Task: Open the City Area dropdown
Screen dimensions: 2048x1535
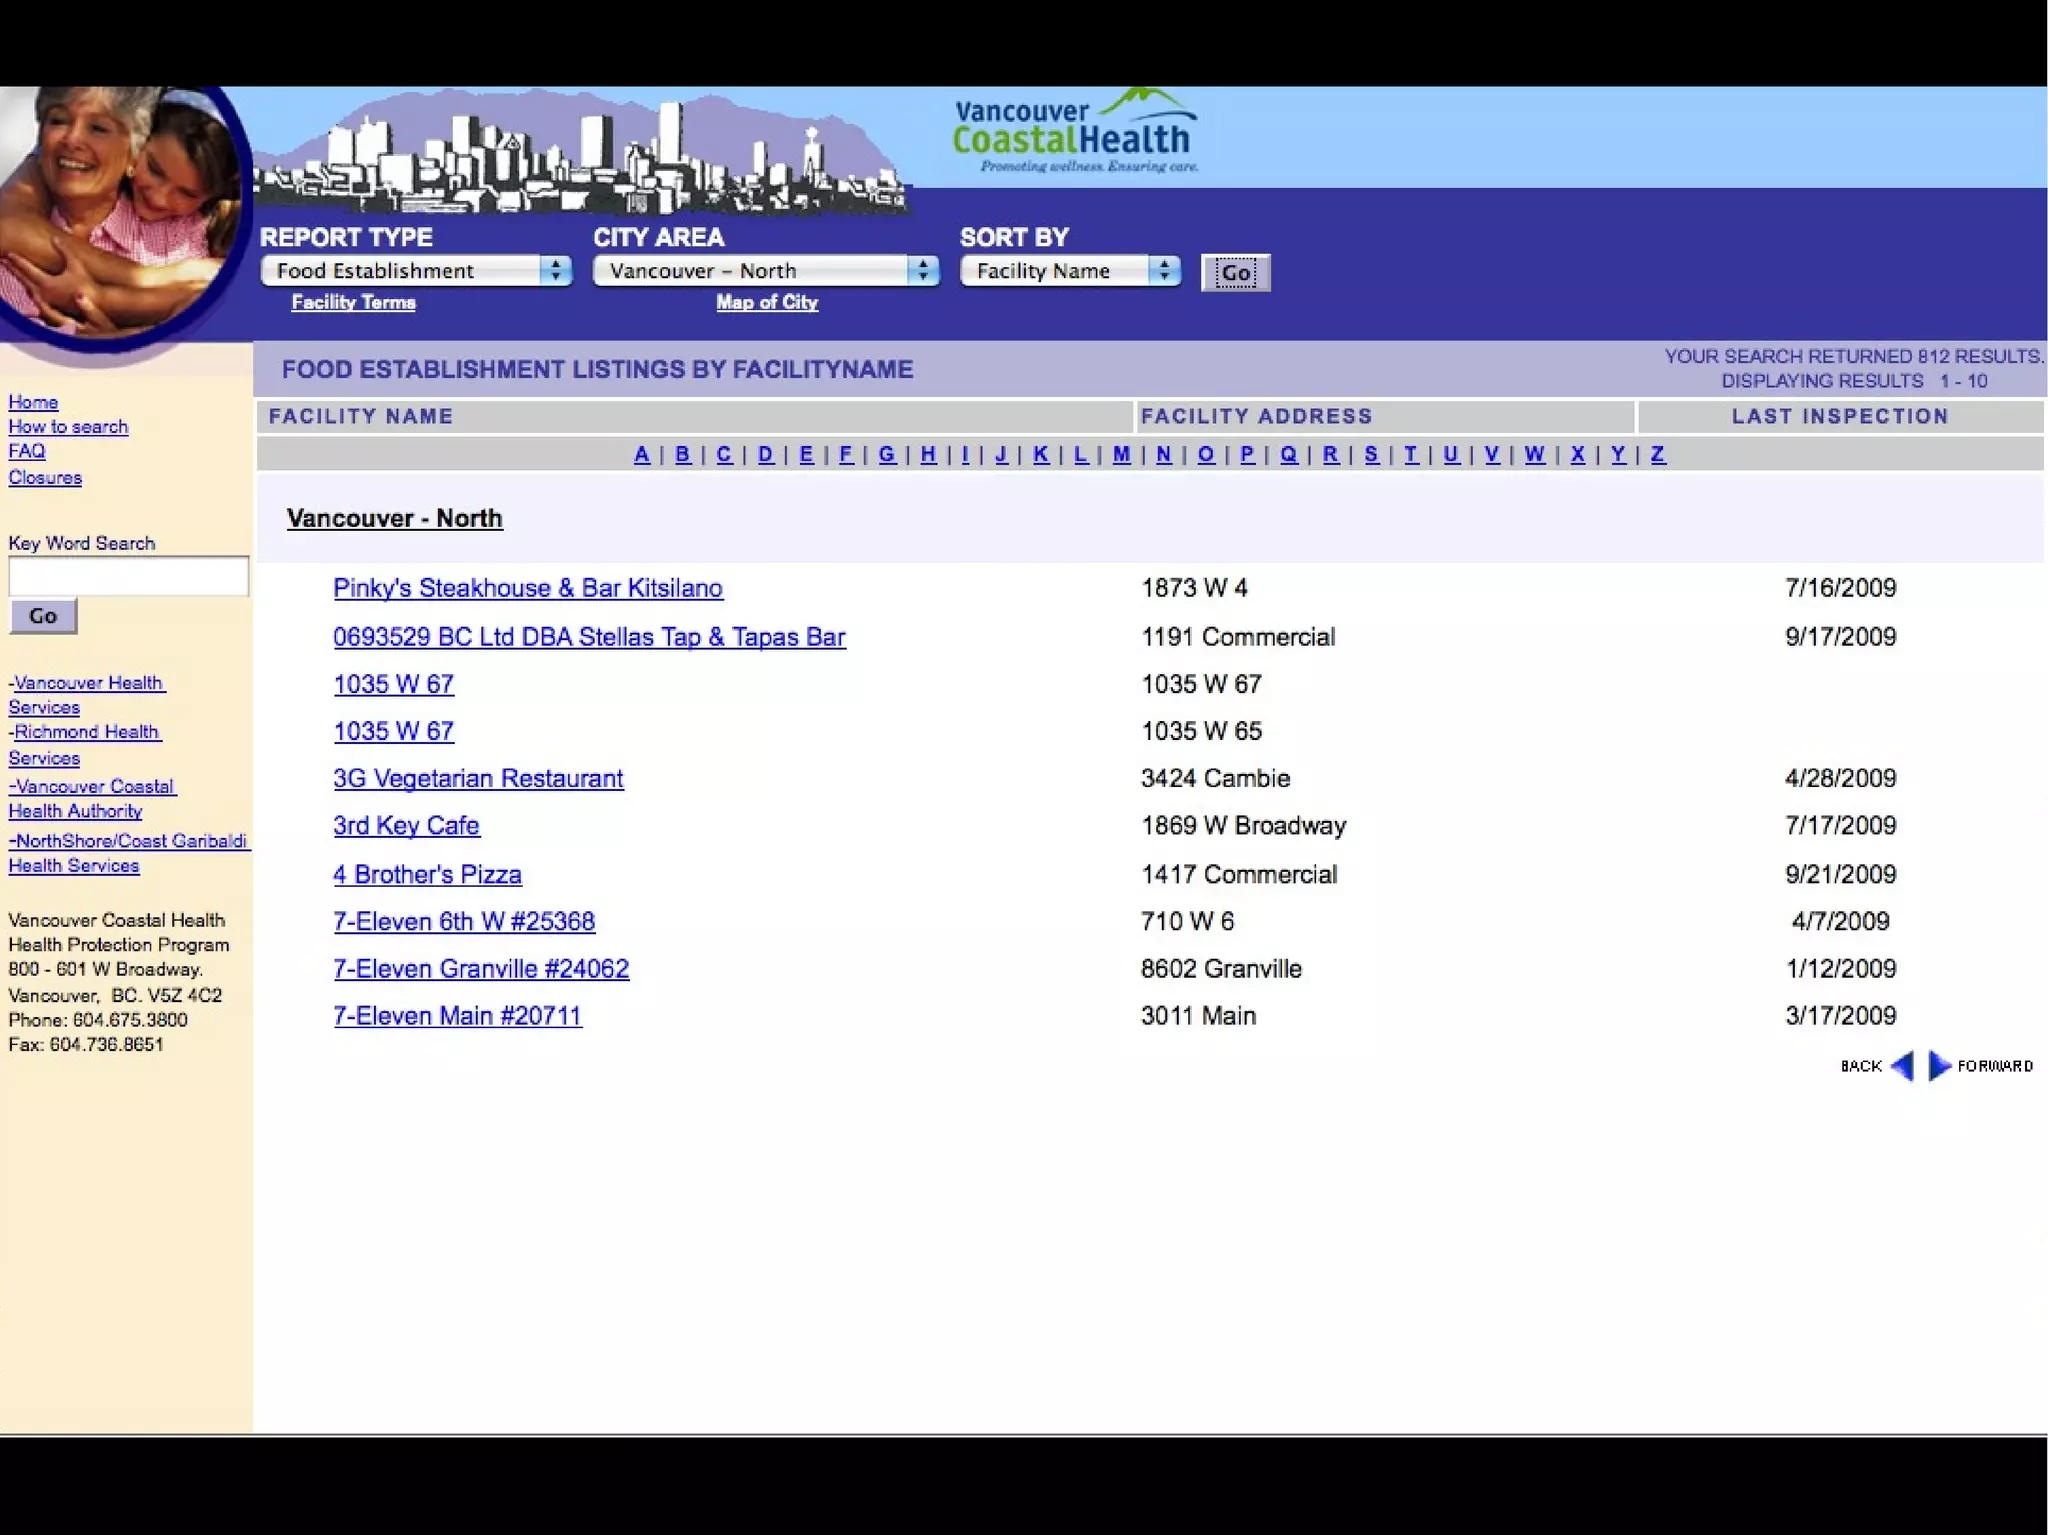Action: point(765,271)
